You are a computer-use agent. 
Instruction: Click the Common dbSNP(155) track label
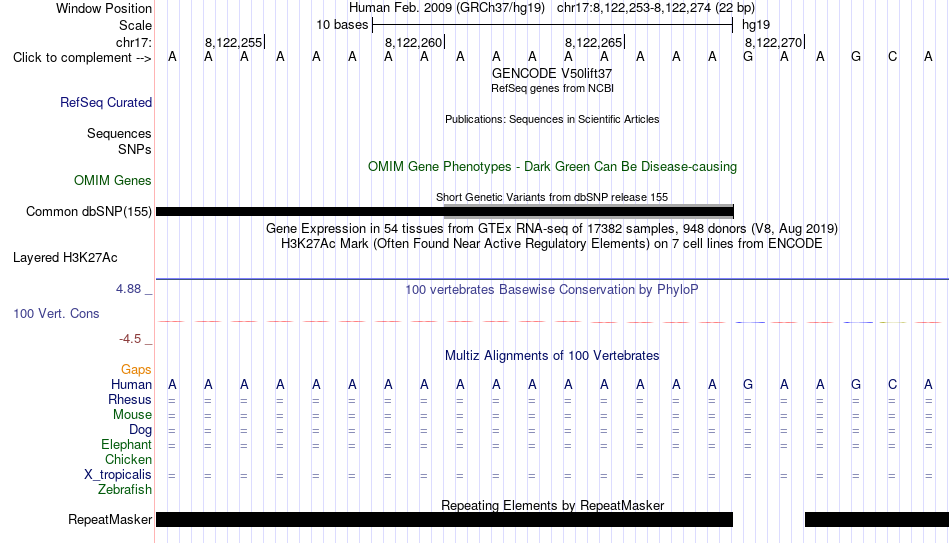pos(89,212)
